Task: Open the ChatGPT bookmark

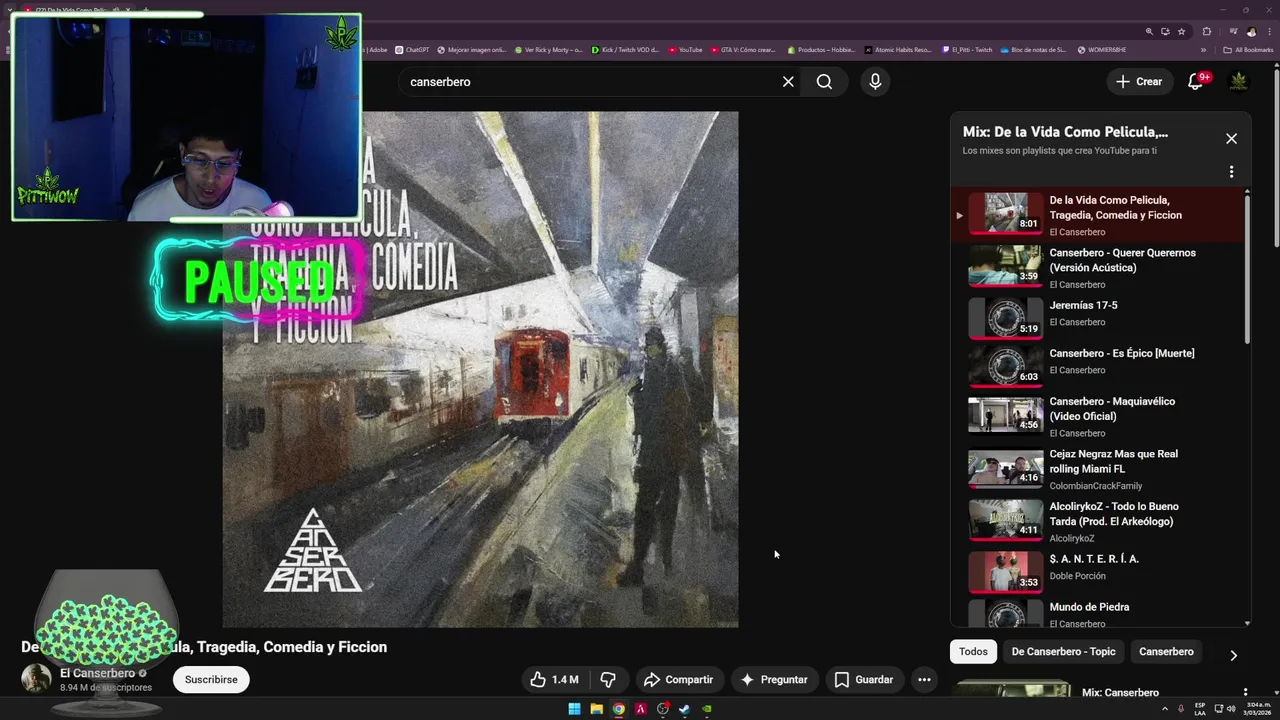Action: (x=412, y=50)
